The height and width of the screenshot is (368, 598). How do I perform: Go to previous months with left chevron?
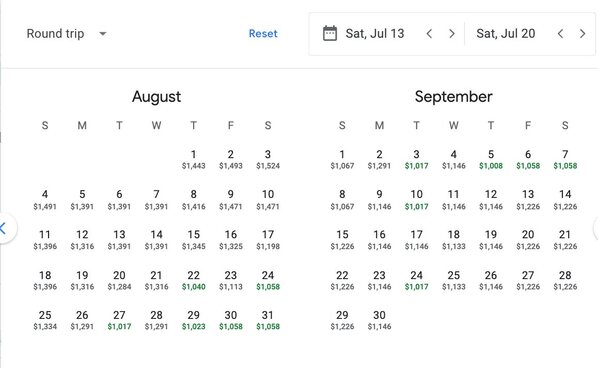[x=4, y=228]
